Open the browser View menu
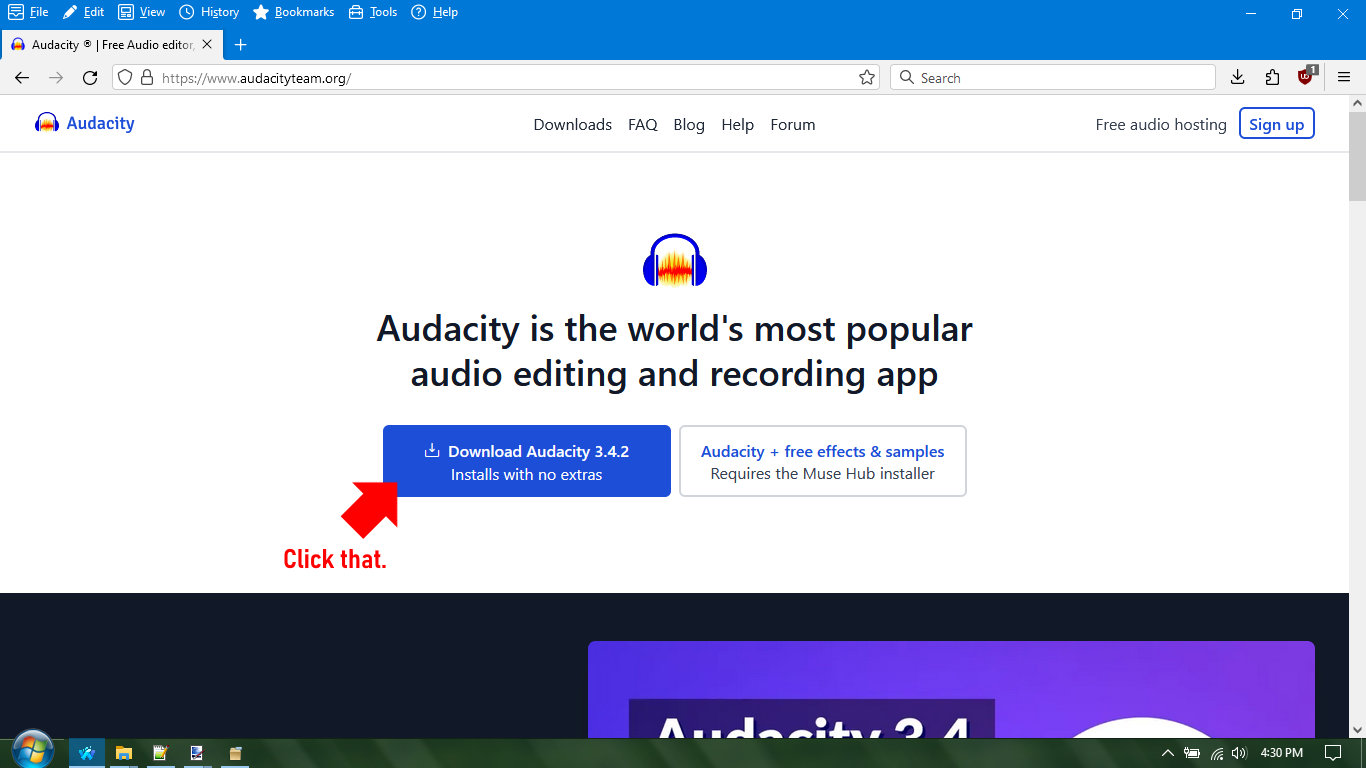Screen dimensions: 1366x768 [142, 12]
